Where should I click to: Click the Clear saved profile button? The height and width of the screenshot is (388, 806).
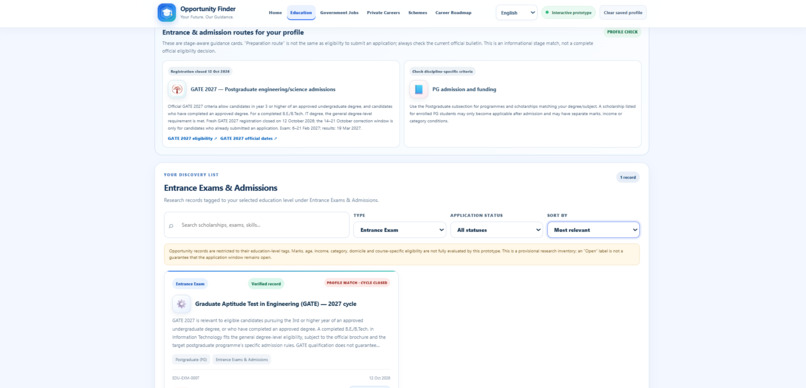point(623,12)
